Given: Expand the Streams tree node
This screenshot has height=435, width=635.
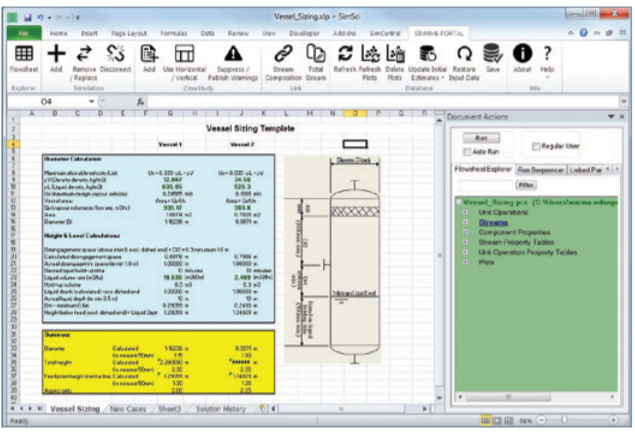Looking at the screenshot, I should coord(465,221).
